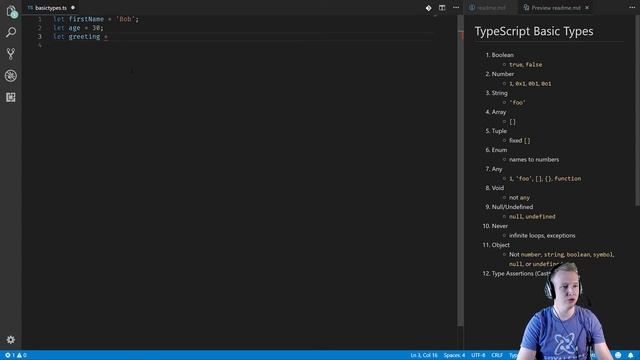Click '8. Void' in the preview list
This screenshot has width=640, height=360.
click(494, 188)
